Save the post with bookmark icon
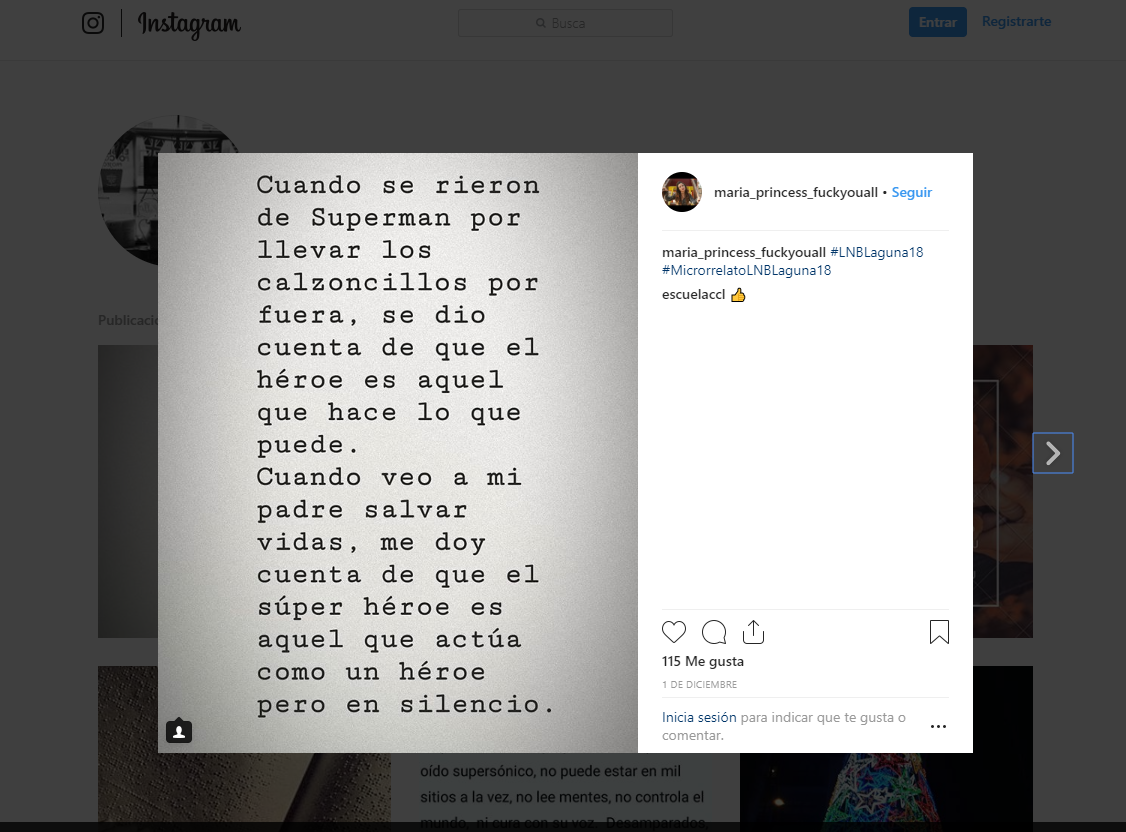The height and width of the screenshot is (832, 1126). [939, 632]
